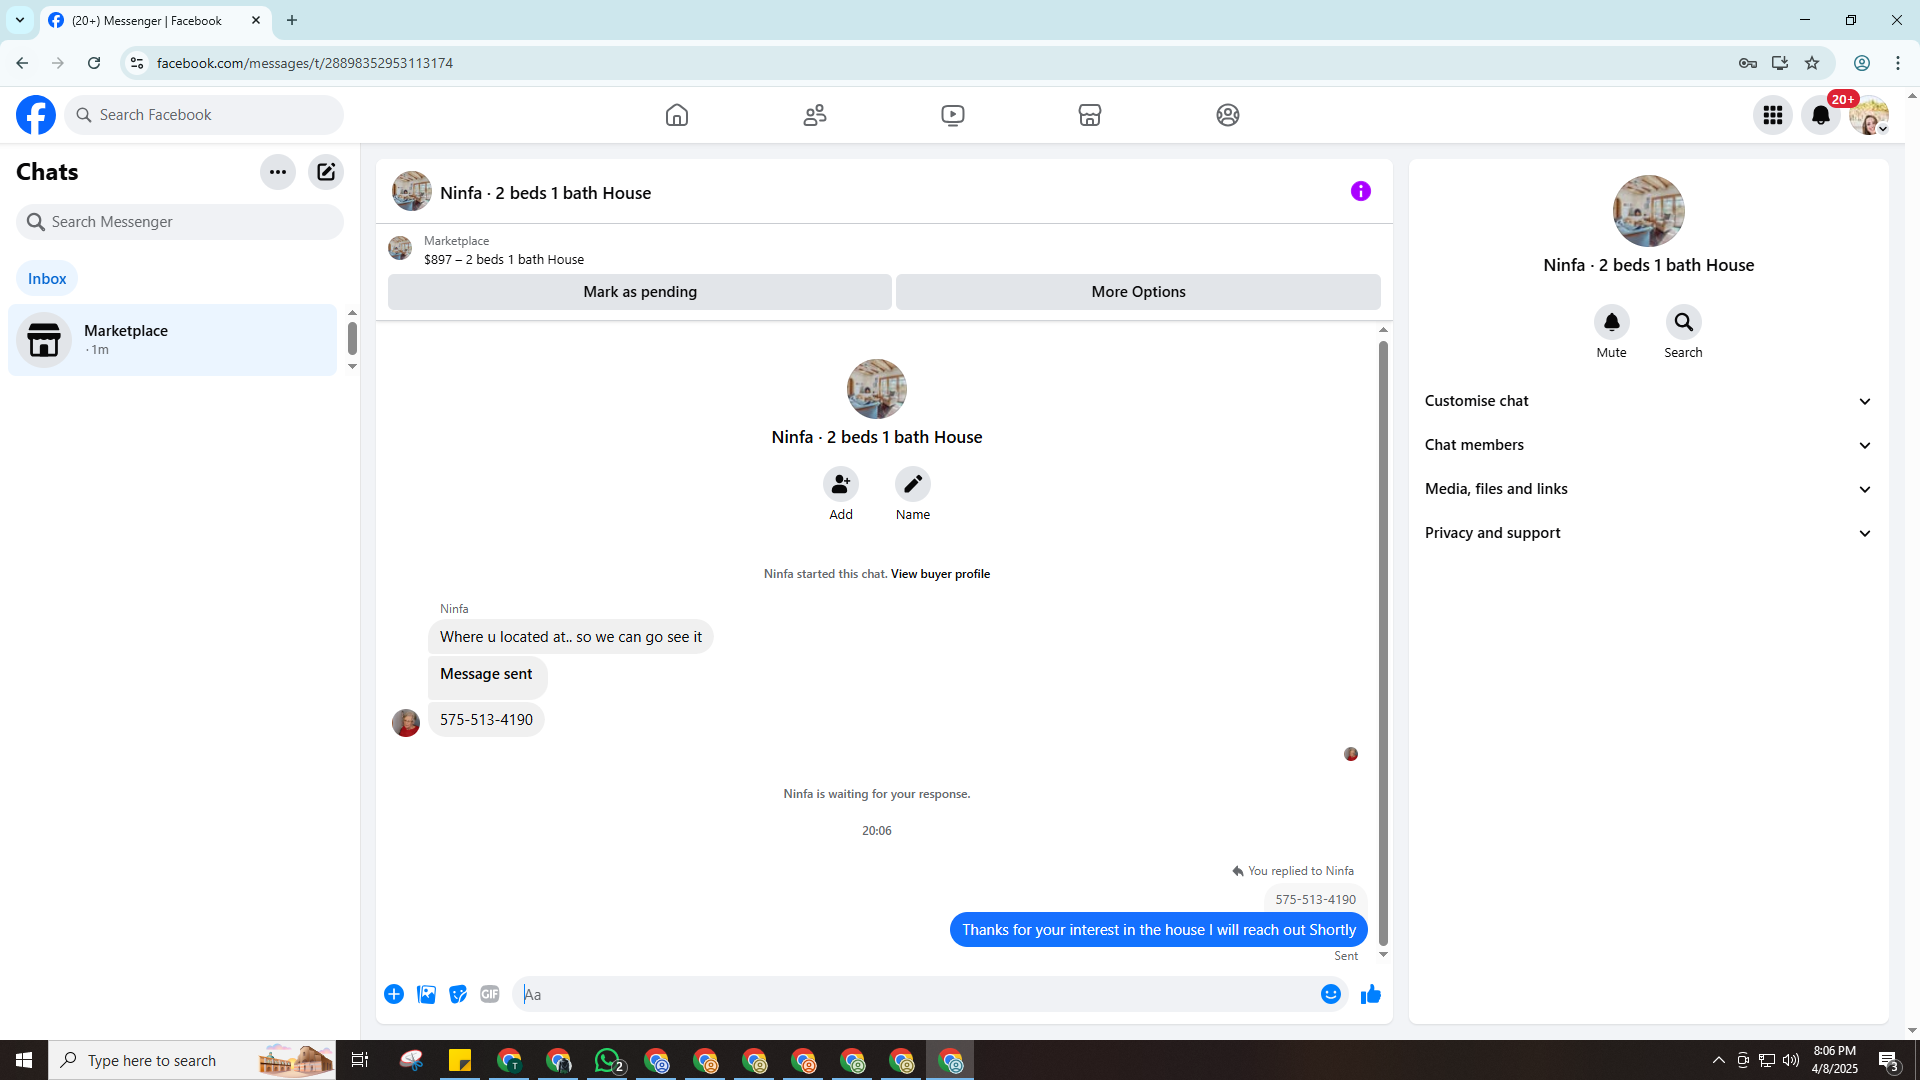The image size is (1920, 1080).
Task: Open Facebook notifications bell
Action: pos(1820,115)
